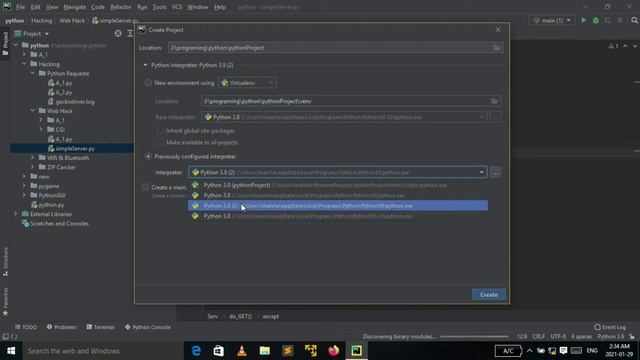640x360 pixels.
Task: Select simpleServer.py in project tree
Action: coord(75,149)
